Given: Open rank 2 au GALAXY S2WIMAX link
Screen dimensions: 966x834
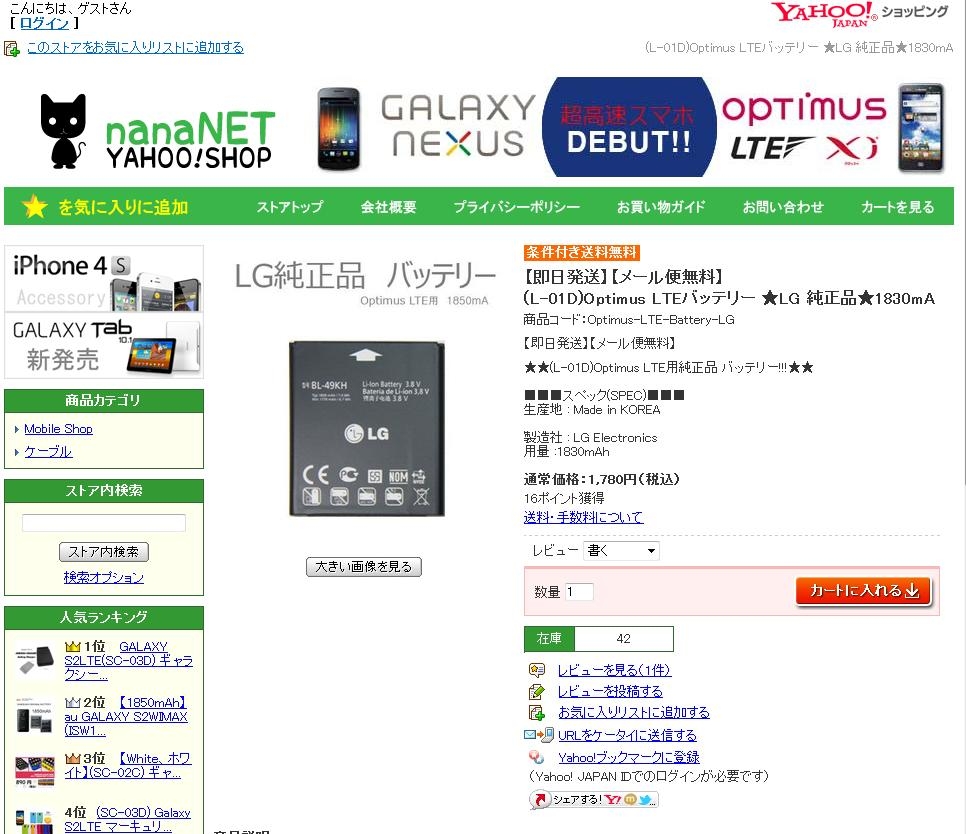Looking at the screenshot, I should (x=126, y=716).
